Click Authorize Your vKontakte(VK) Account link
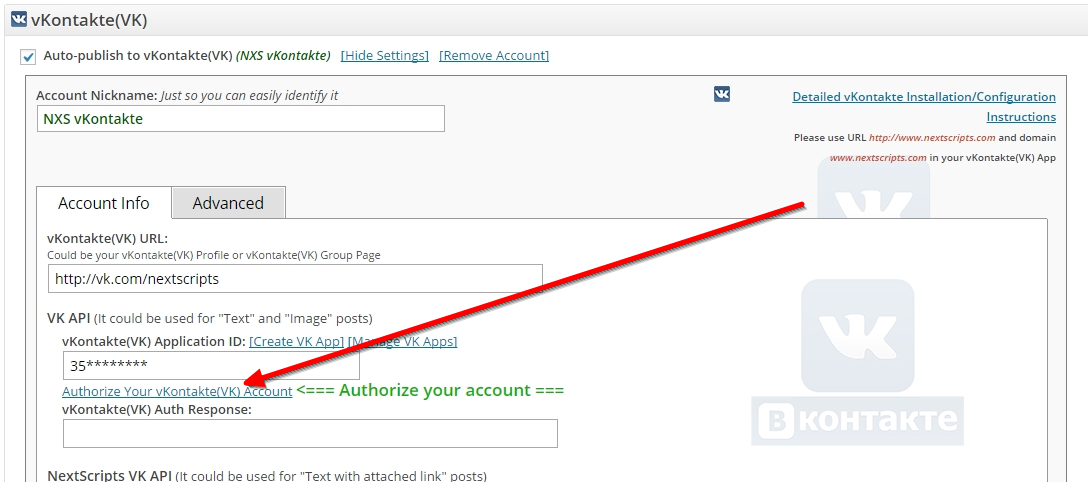The image size is (1088, 482). tap(177, 391)
